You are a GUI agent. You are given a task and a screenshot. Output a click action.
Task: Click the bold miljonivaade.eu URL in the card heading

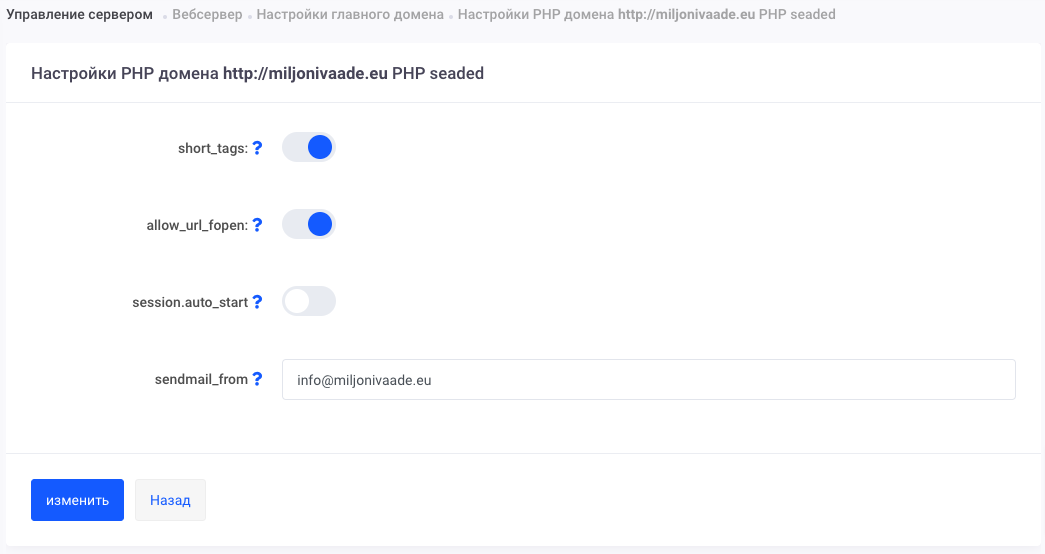[305, 73]
